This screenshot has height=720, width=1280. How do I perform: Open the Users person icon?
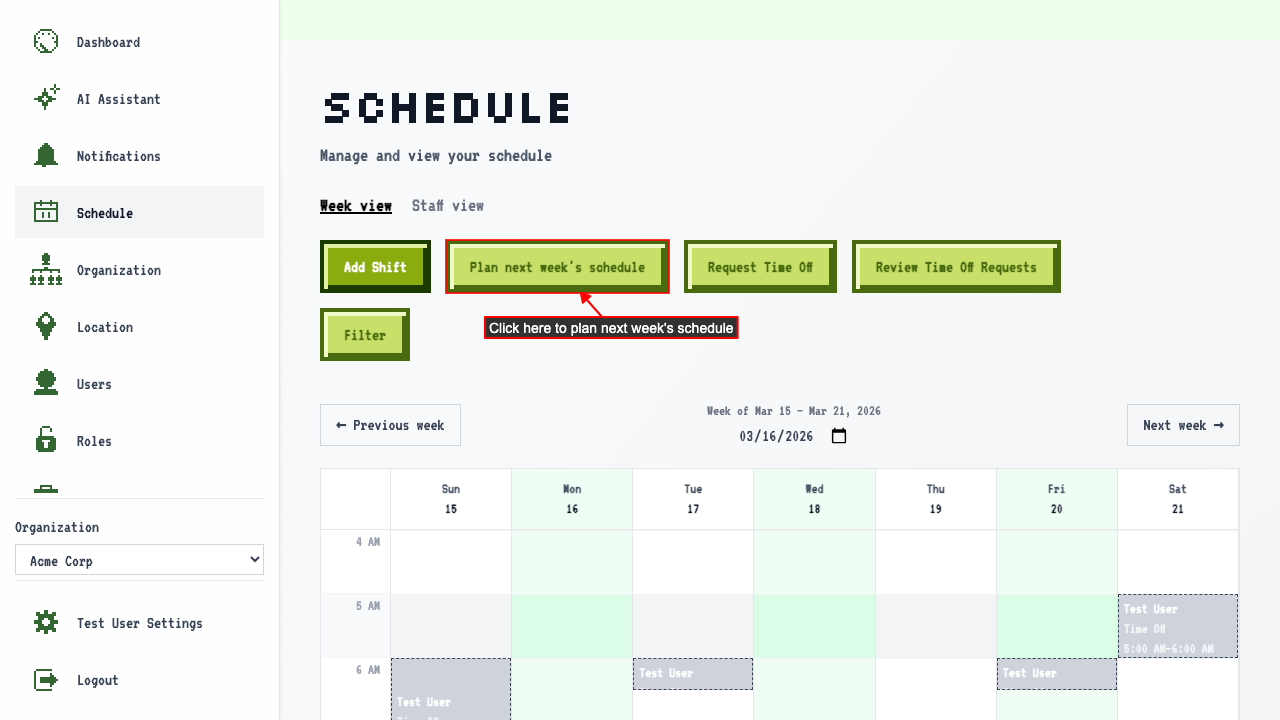[x=46, y=384]
